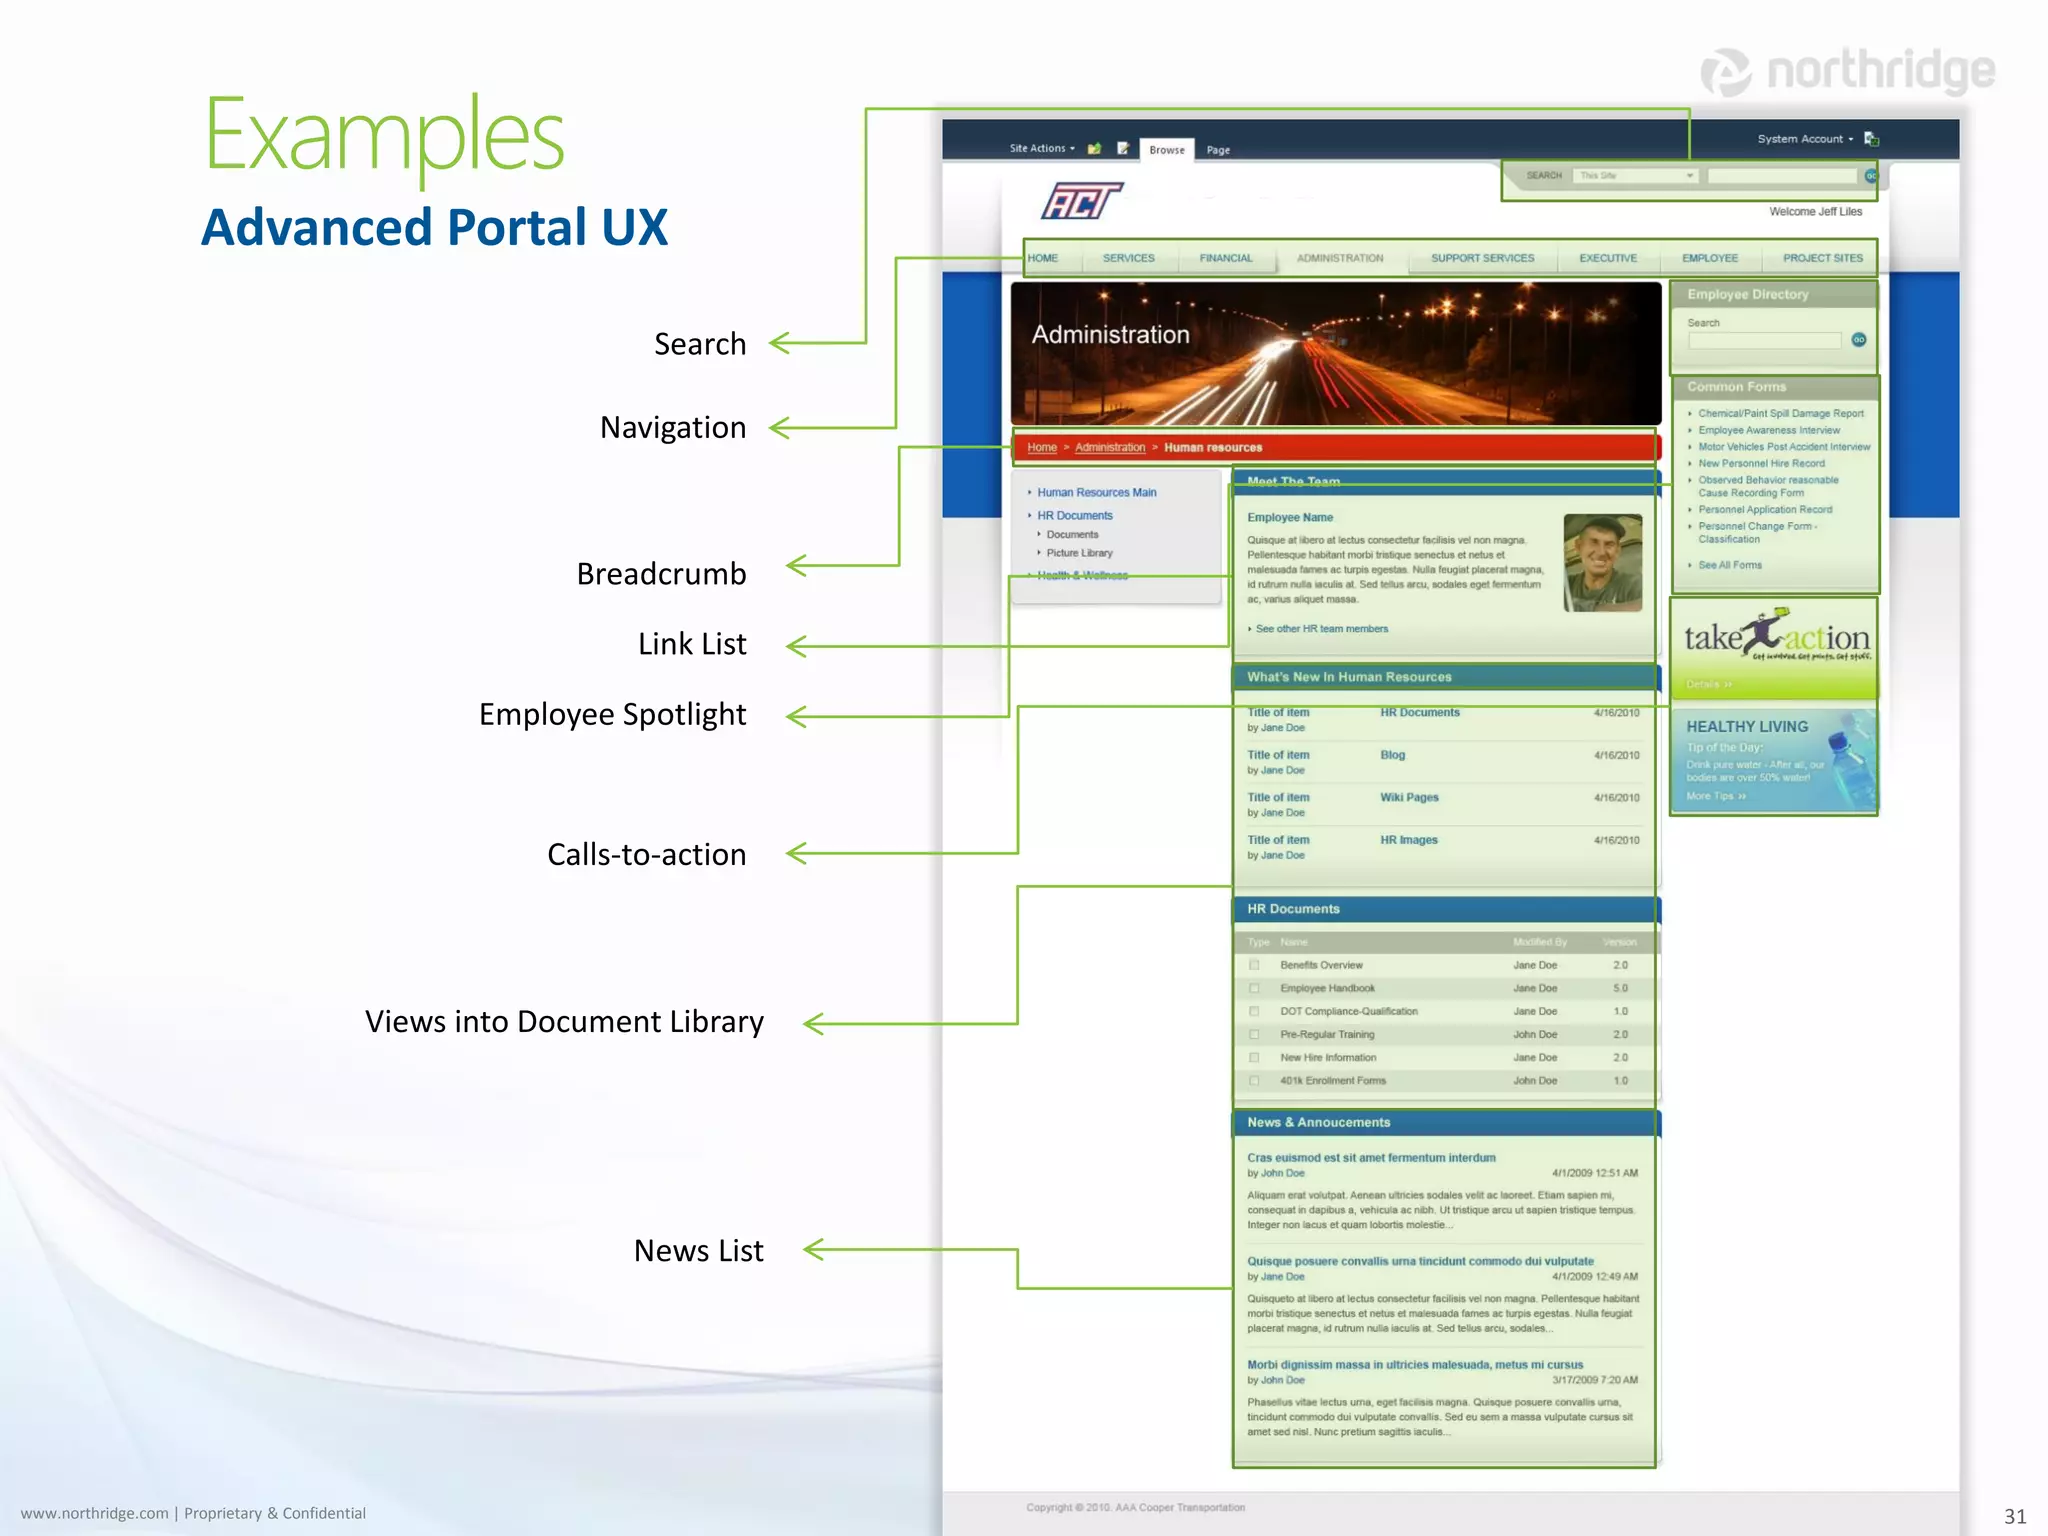This screenshot has height=1536, width=2048.
Task: Click the Administration breadcrumb link
Action: [x=1110, y=447]
